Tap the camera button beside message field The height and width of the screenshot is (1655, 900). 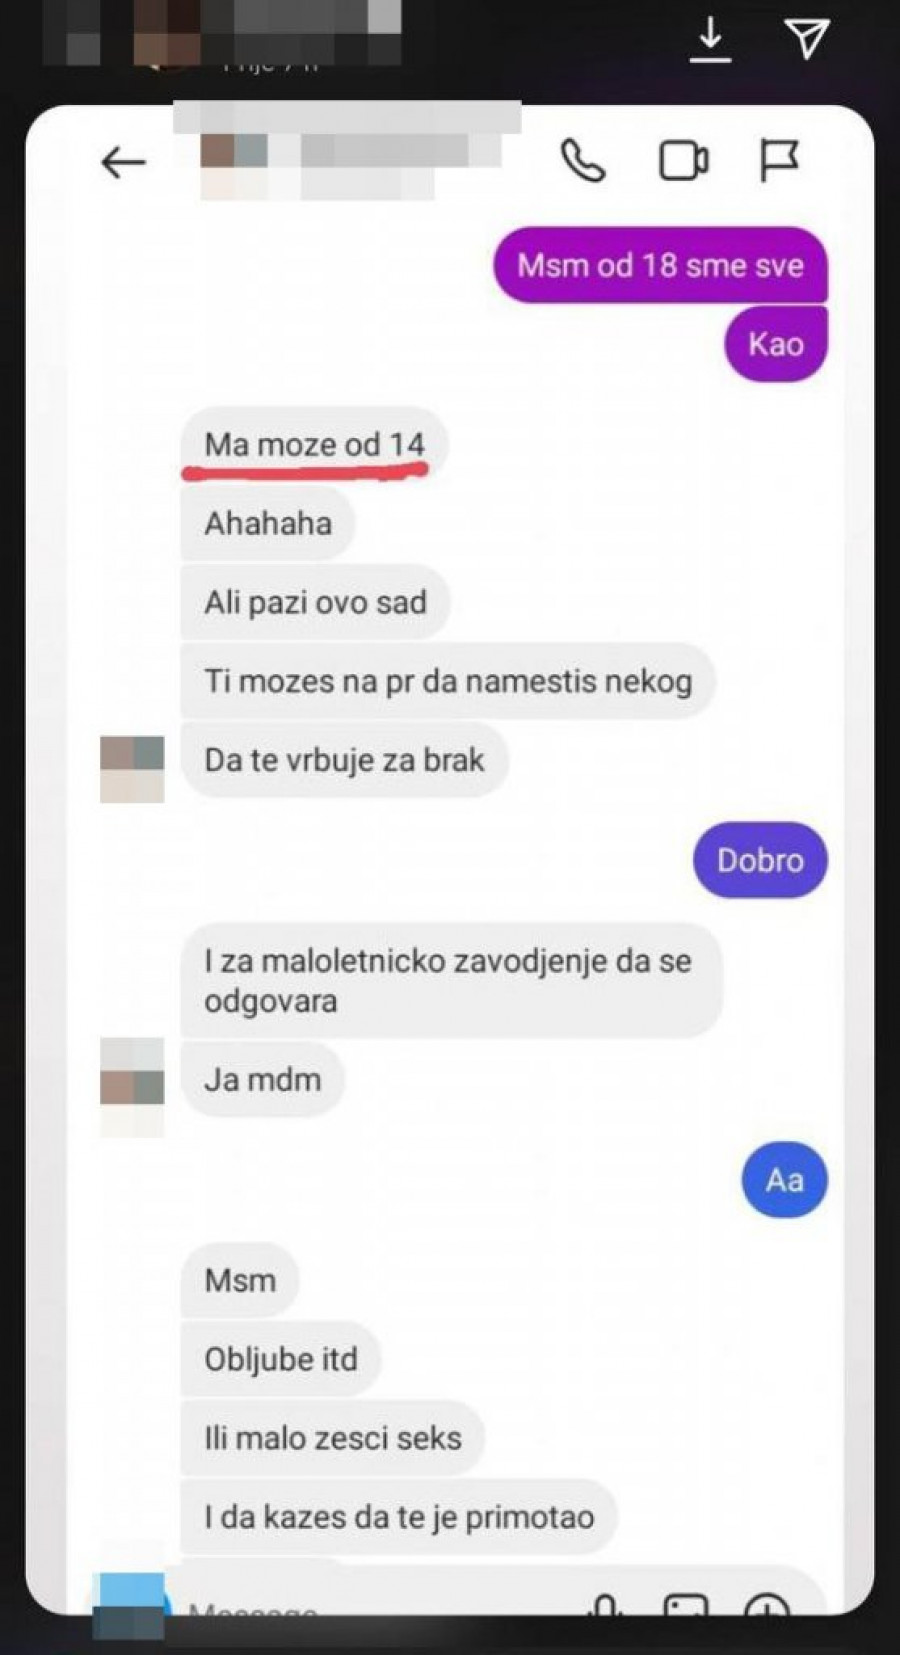click(x=129, y=1603)
